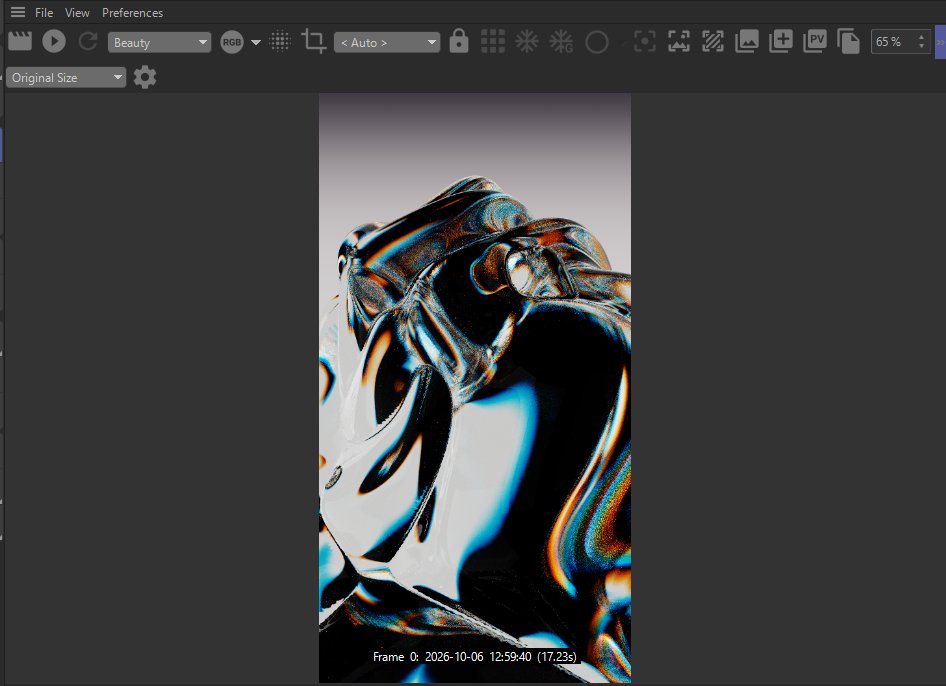Click the refresh render icon

point(88,42)
